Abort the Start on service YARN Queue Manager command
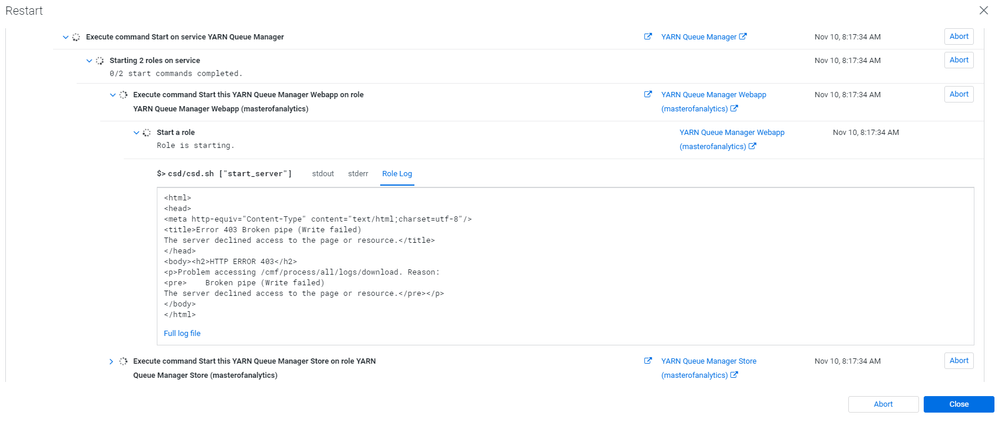 click(x=959, y=37)
